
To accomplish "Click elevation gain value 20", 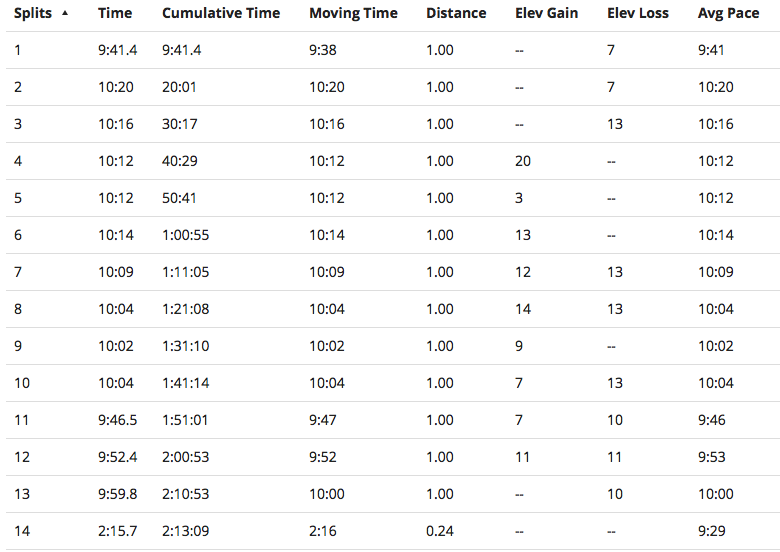I will pyautogui.click(x=523, y=161).
